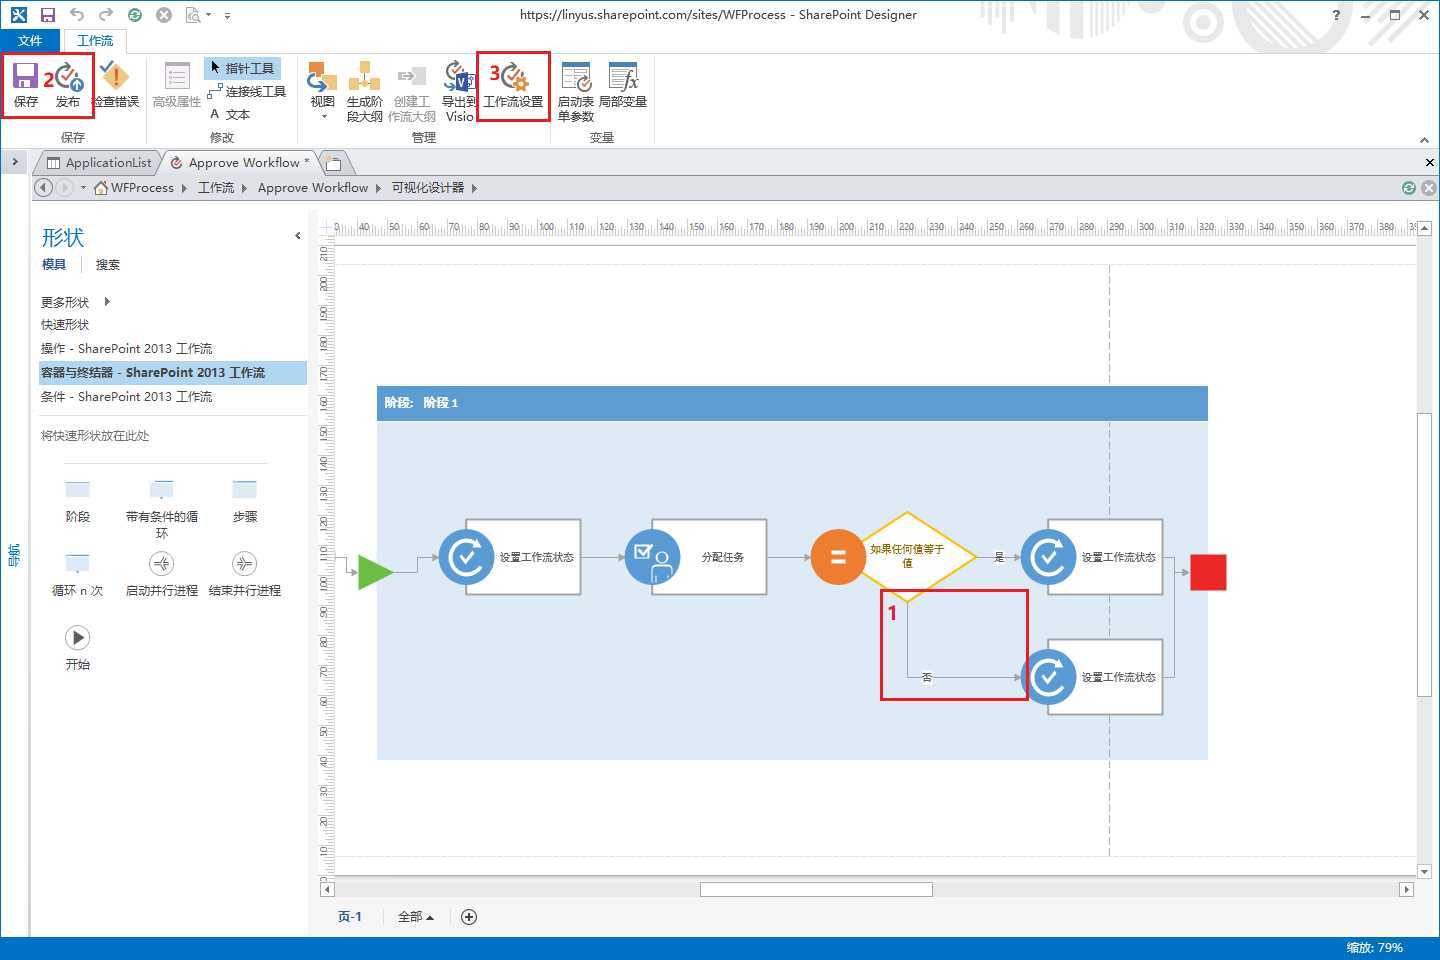Select the 阶段 1 stage header
1440x960 pixels.
(x=792, y=403)
